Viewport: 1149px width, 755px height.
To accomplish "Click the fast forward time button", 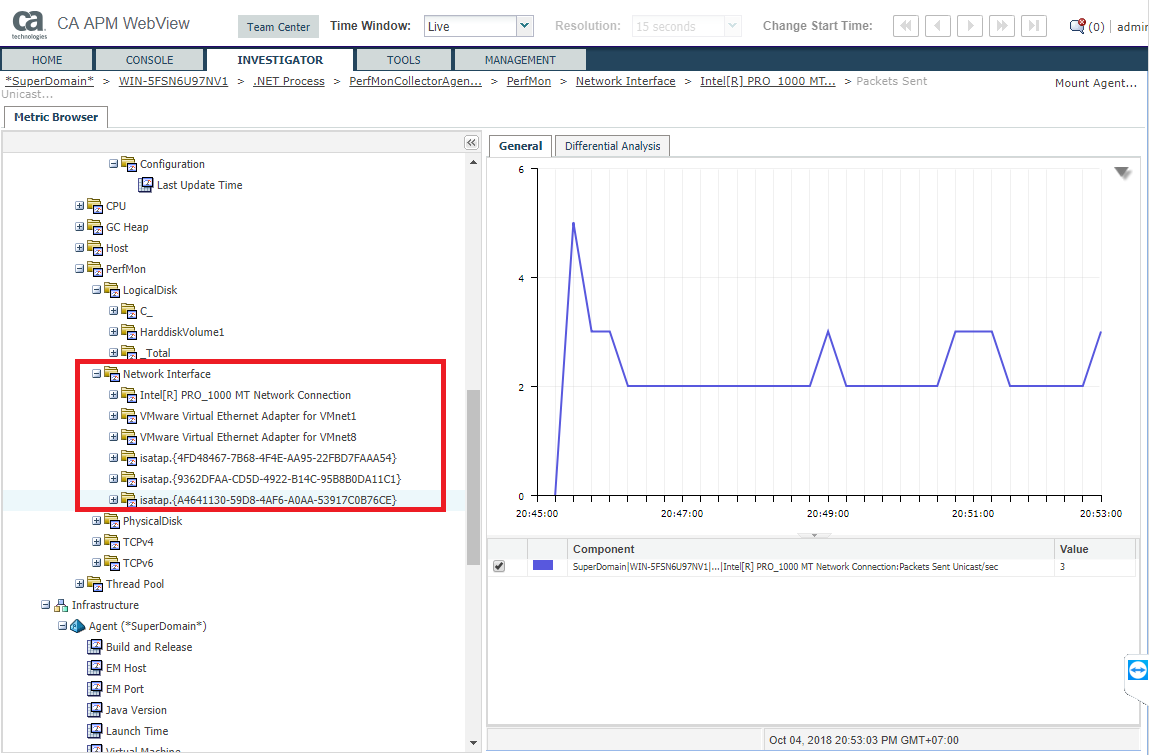I will coord(1002,26).
